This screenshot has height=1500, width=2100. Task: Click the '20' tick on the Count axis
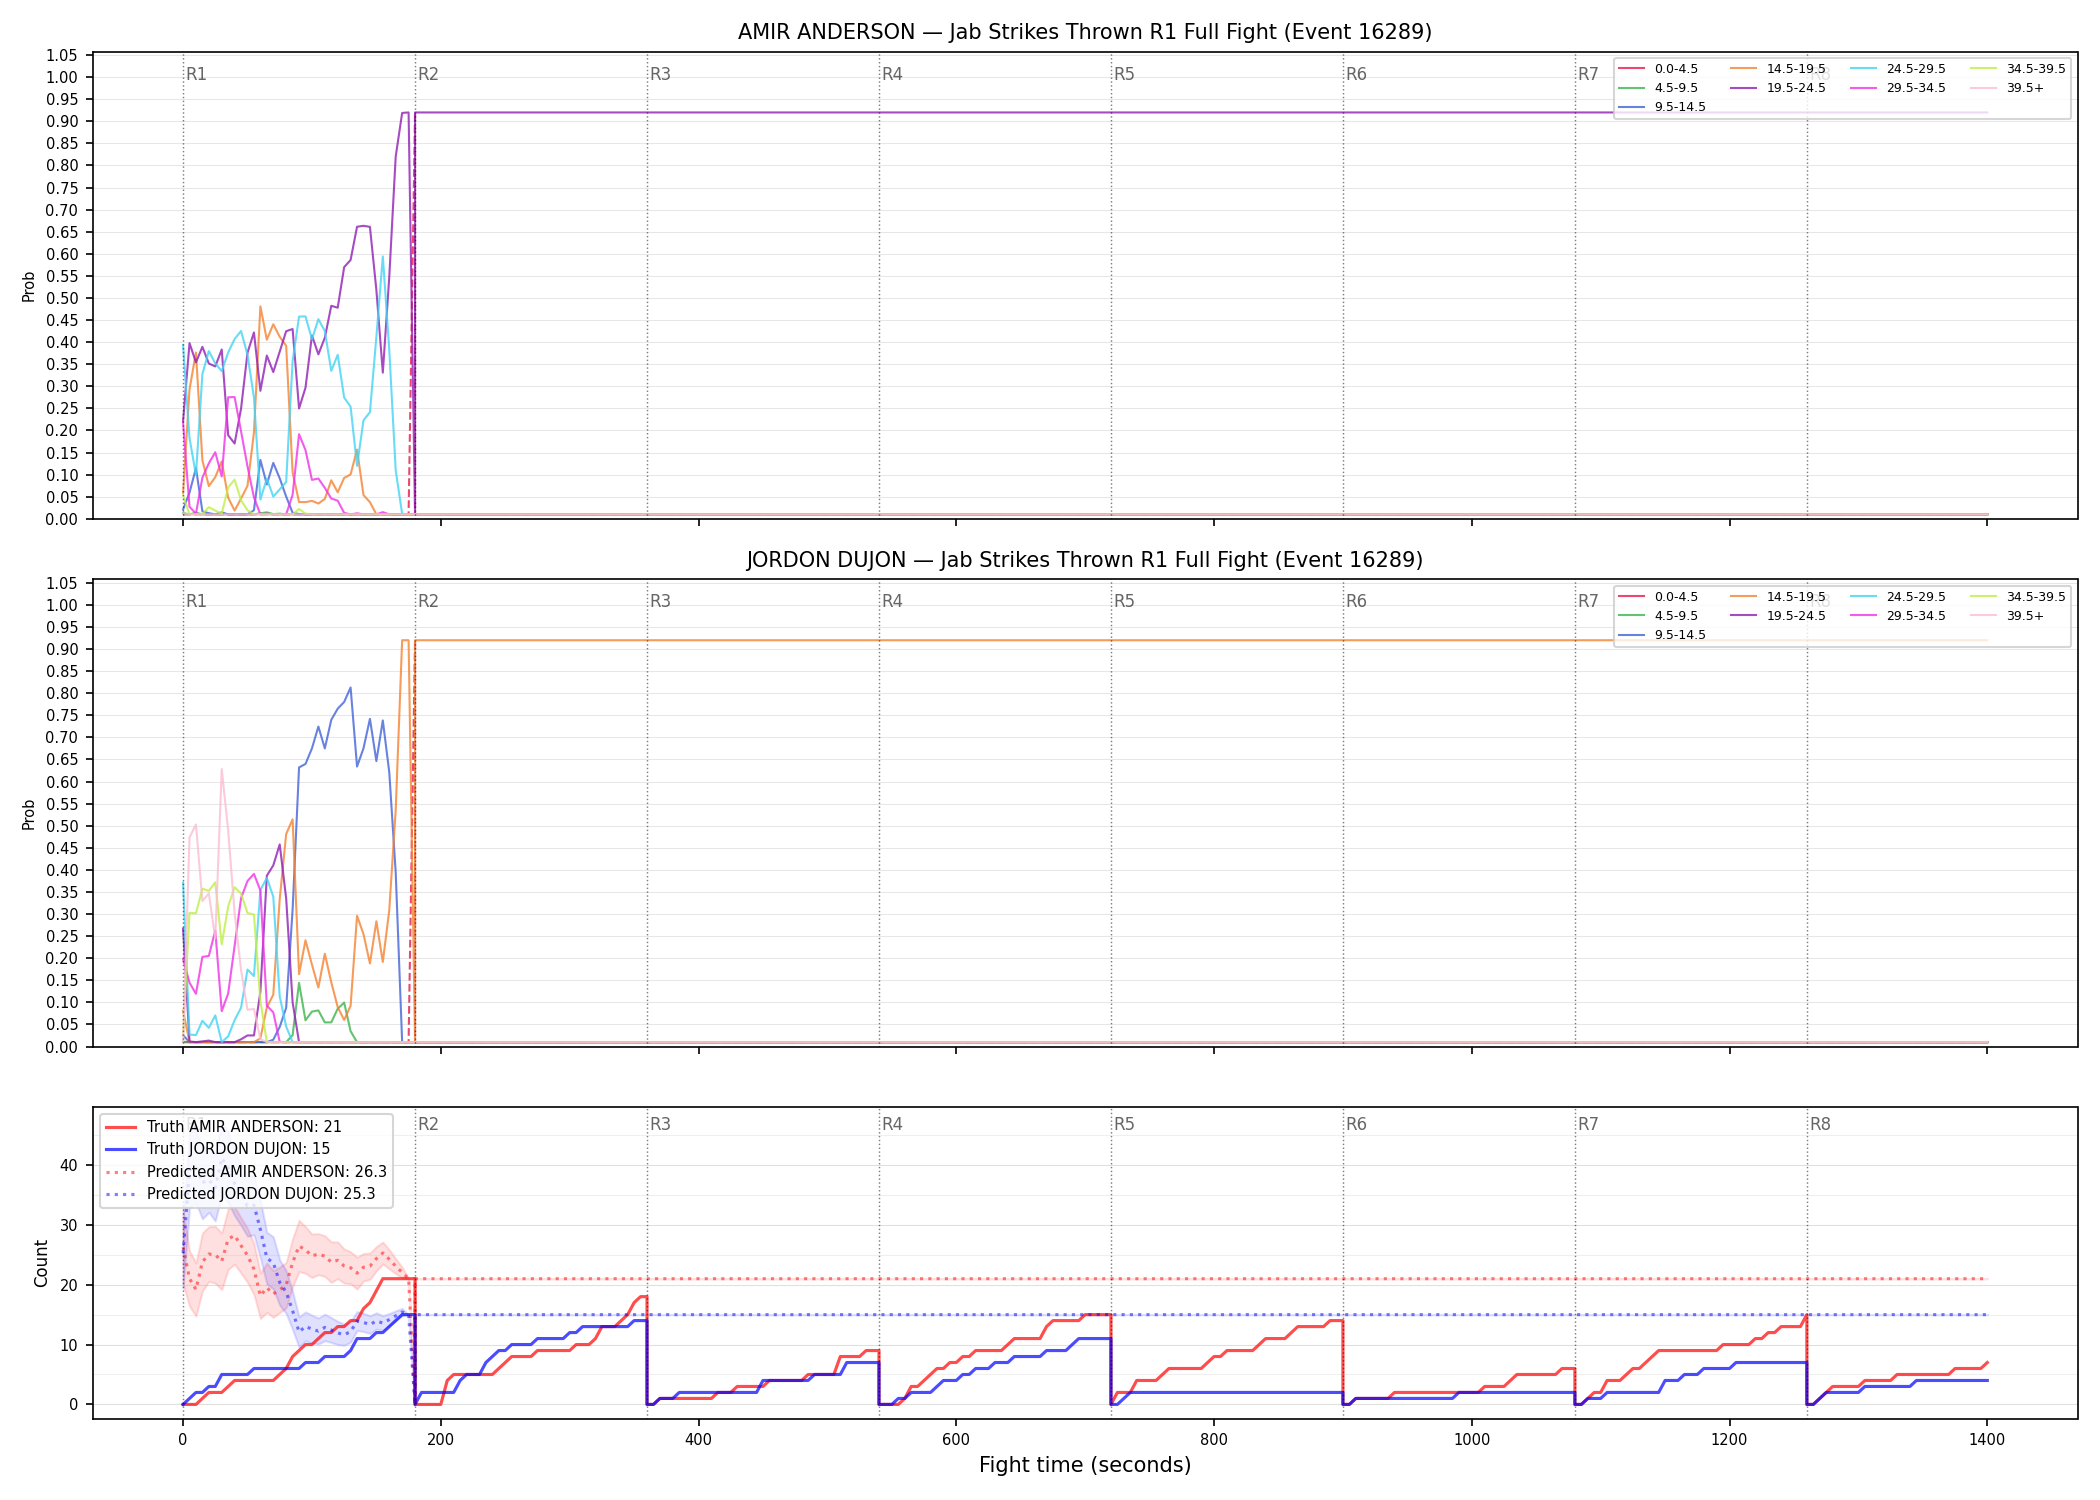coord(69,1285)
